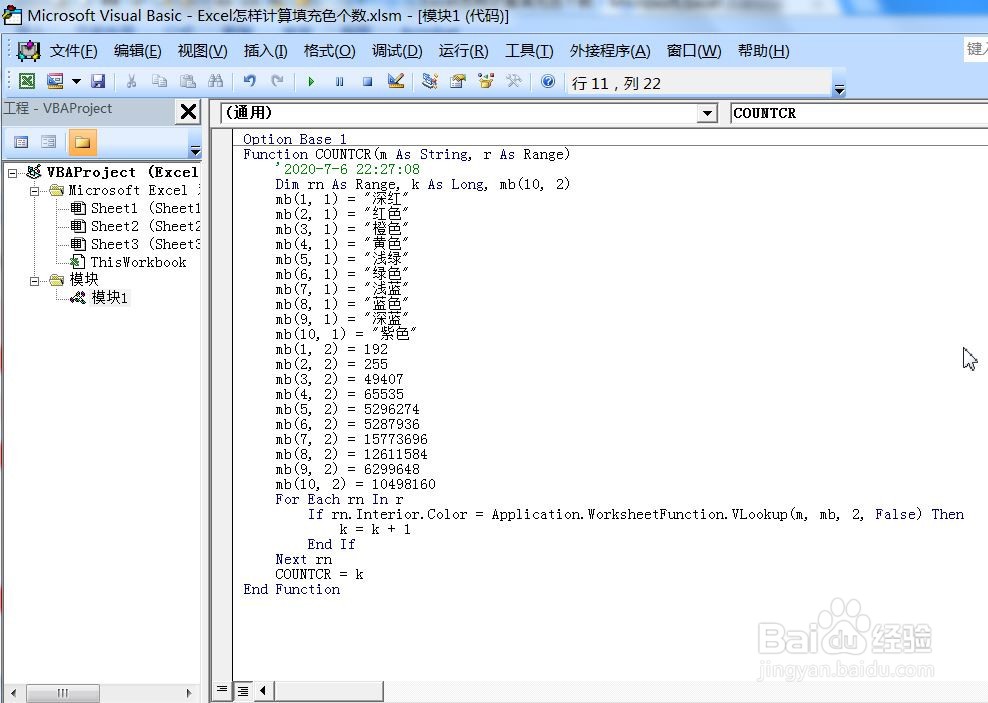Open Properties Window toolbar icon

click(x=458, y=81)
